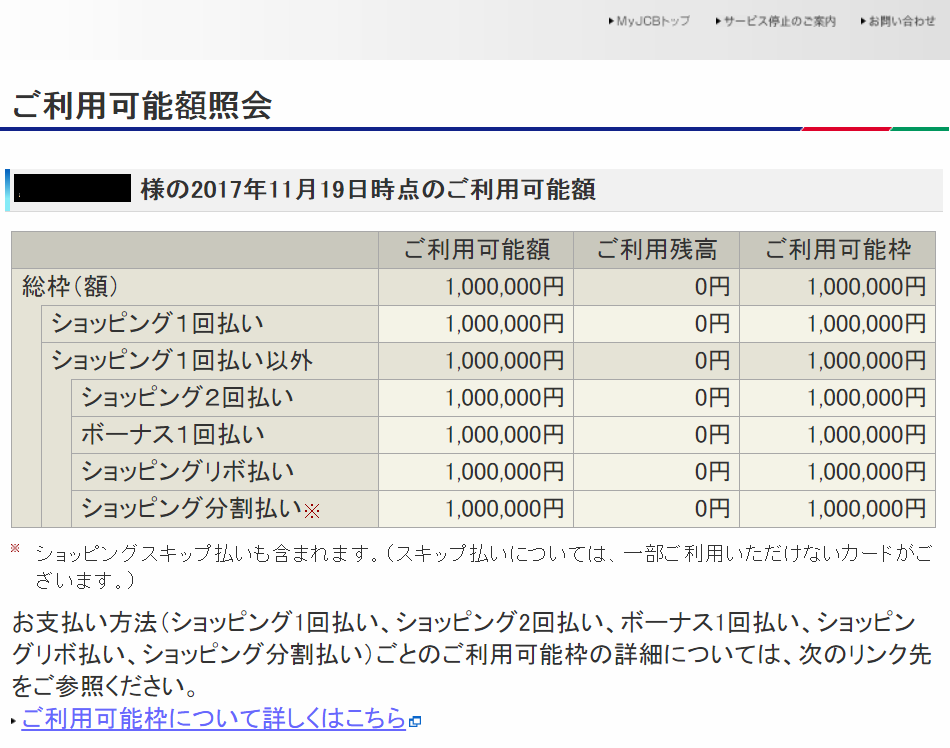950x748 pixels.
Task: Click external-link icon after 詳しくはこちら
Action: click(x=415, y=721)
